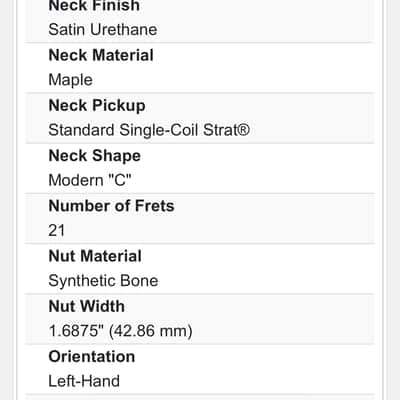Viewport: 400px width, 400px height.
Task: Click the registered trademark symbol after Strat
Action: click(x=244, y=129)
